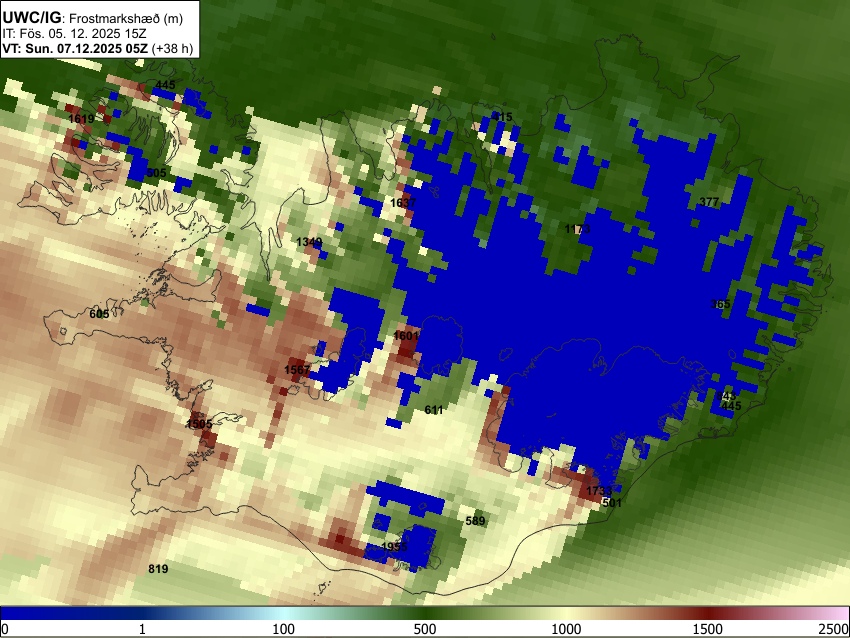This screenshot has height=638, width=850.
Task: Select the '377' height value
Action: pos(709,202)
